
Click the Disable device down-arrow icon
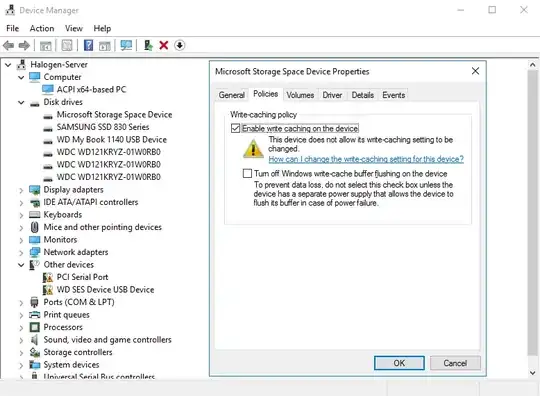(x=179, y=45)
